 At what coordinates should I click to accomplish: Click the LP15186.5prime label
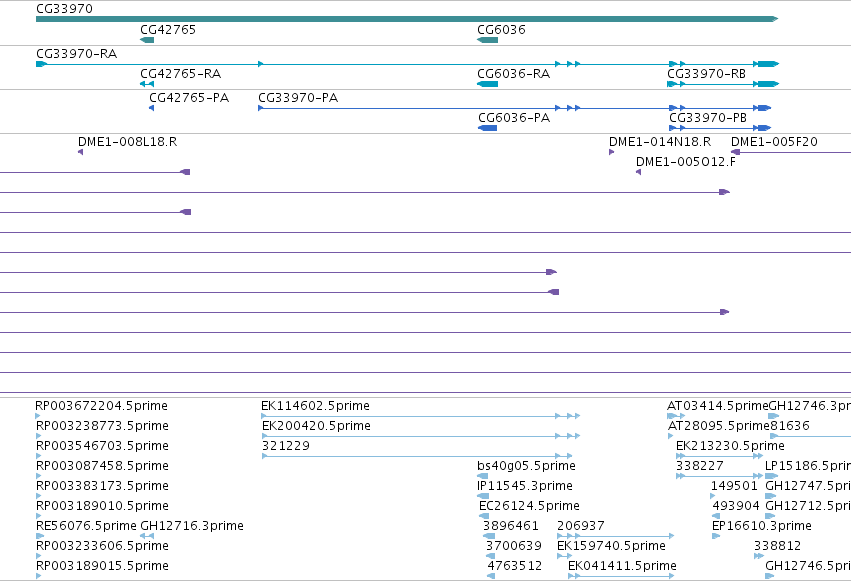click(x=808, y=467)
